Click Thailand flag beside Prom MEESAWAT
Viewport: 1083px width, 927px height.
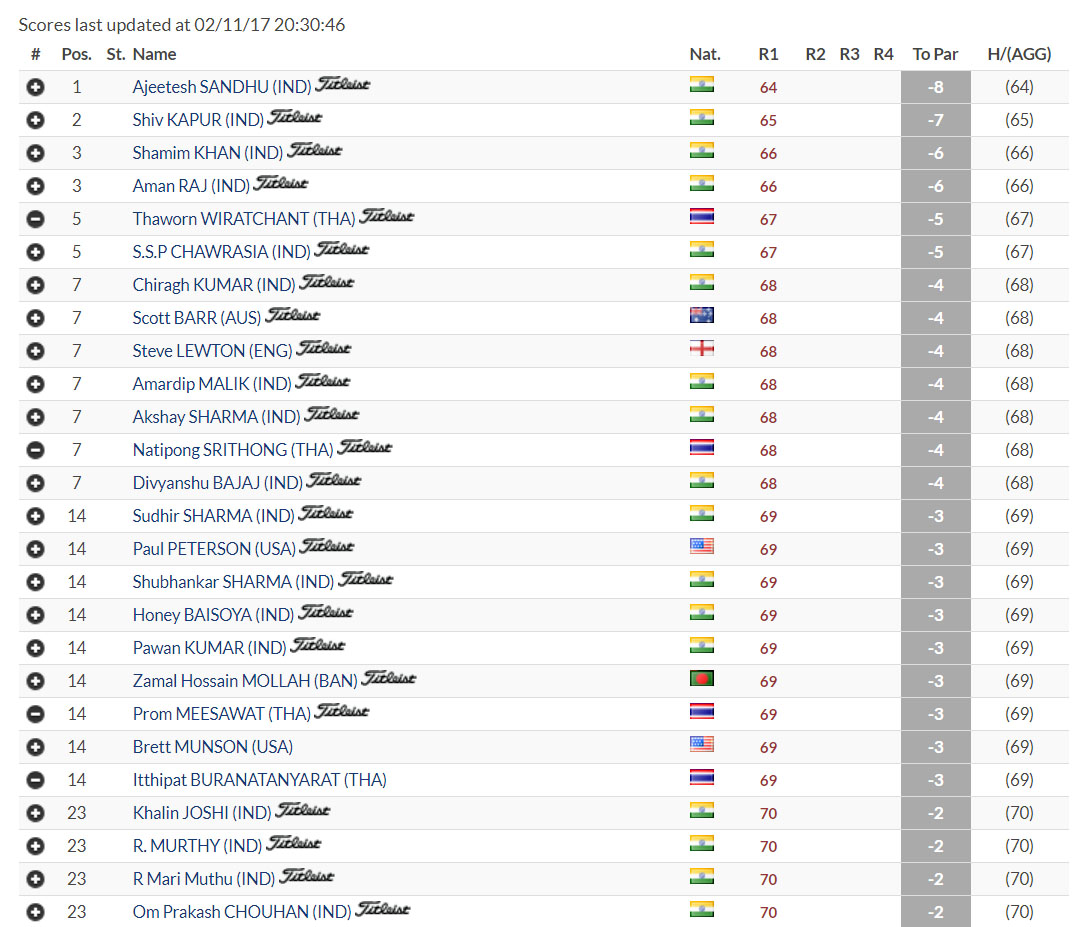(x=702, y=711)
